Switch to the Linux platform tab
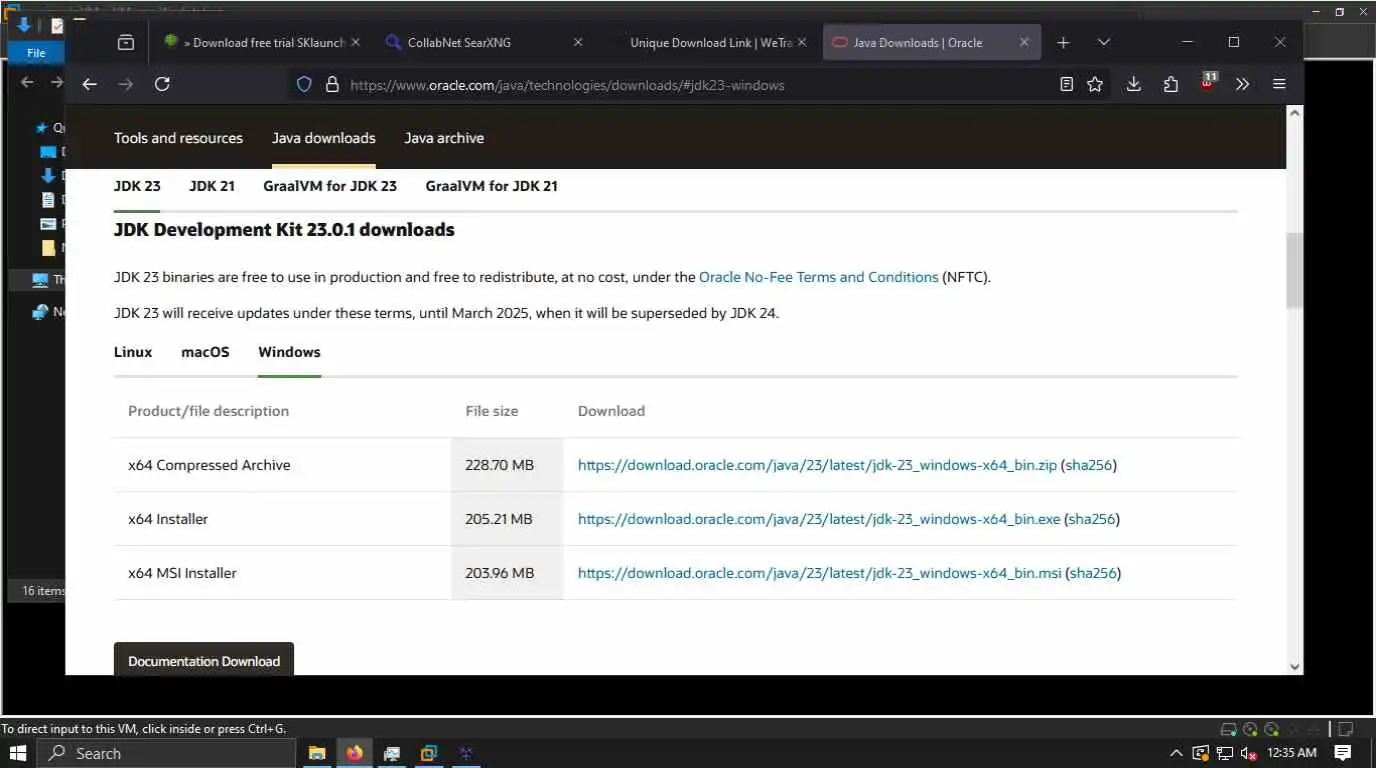 pos(133,352)
